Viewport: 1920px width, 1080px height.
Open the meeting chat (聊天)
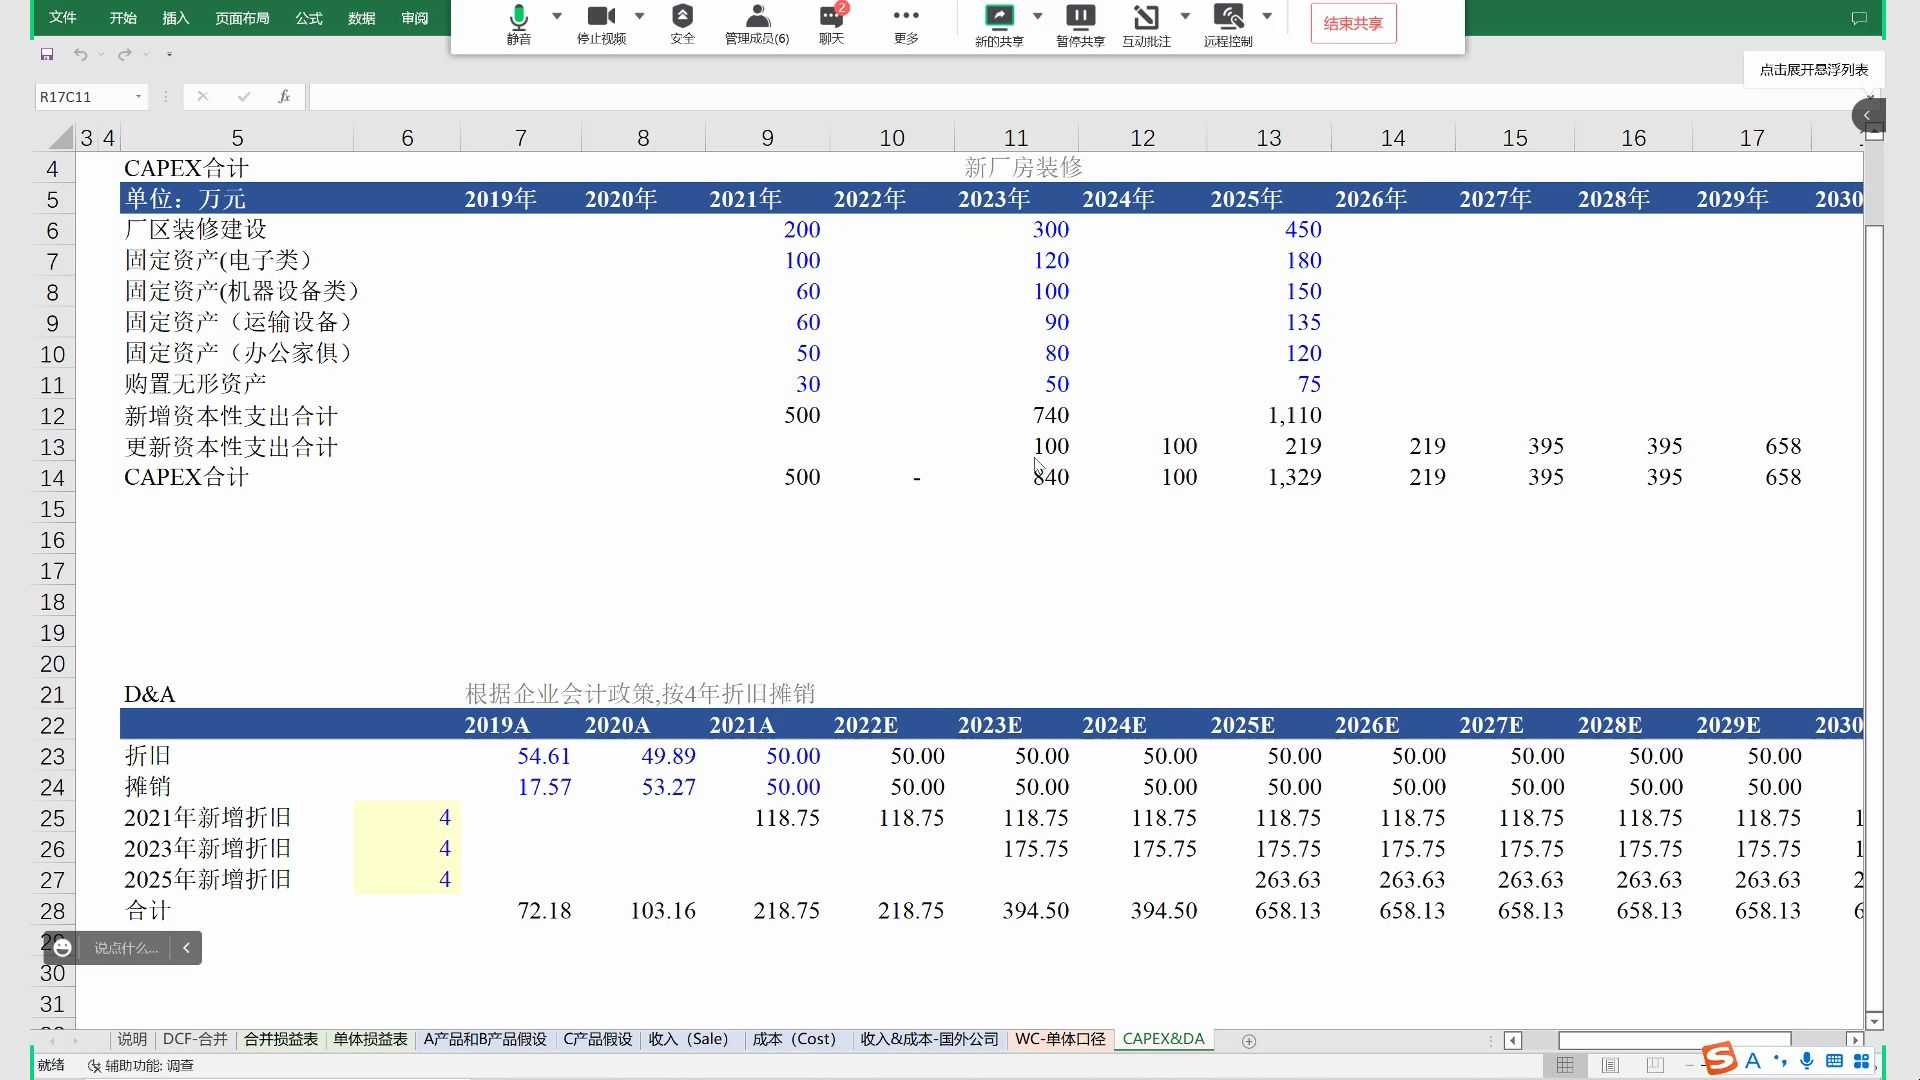(832, 24)
